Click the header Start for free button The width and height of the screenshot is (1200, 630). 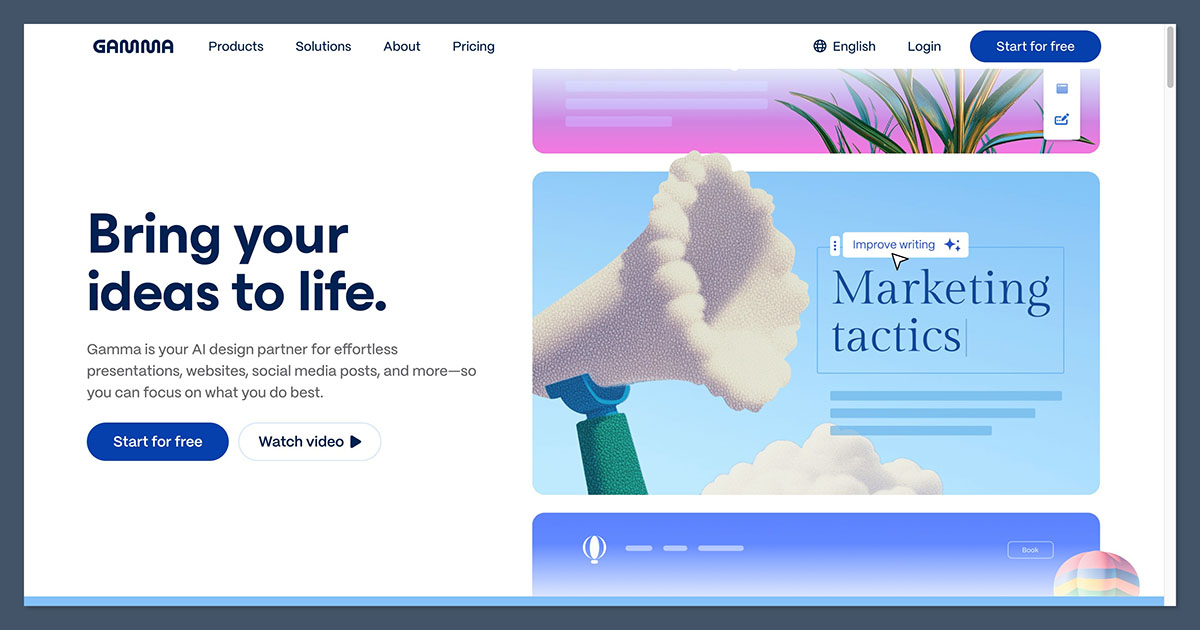click(1035, 46)
